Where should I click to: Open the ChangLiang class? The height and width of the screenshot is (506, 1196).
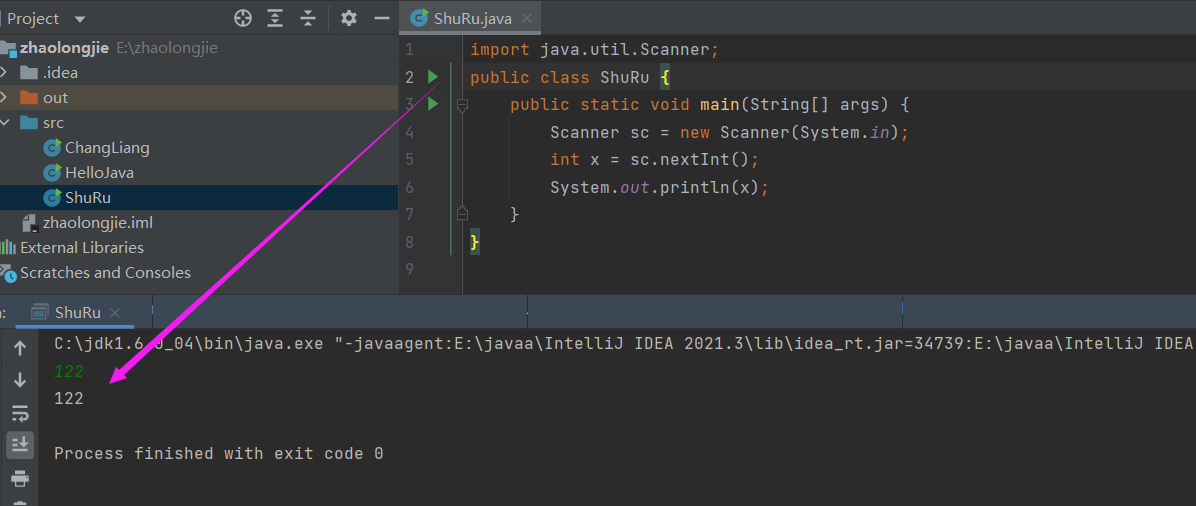click(x=107, y=147)
